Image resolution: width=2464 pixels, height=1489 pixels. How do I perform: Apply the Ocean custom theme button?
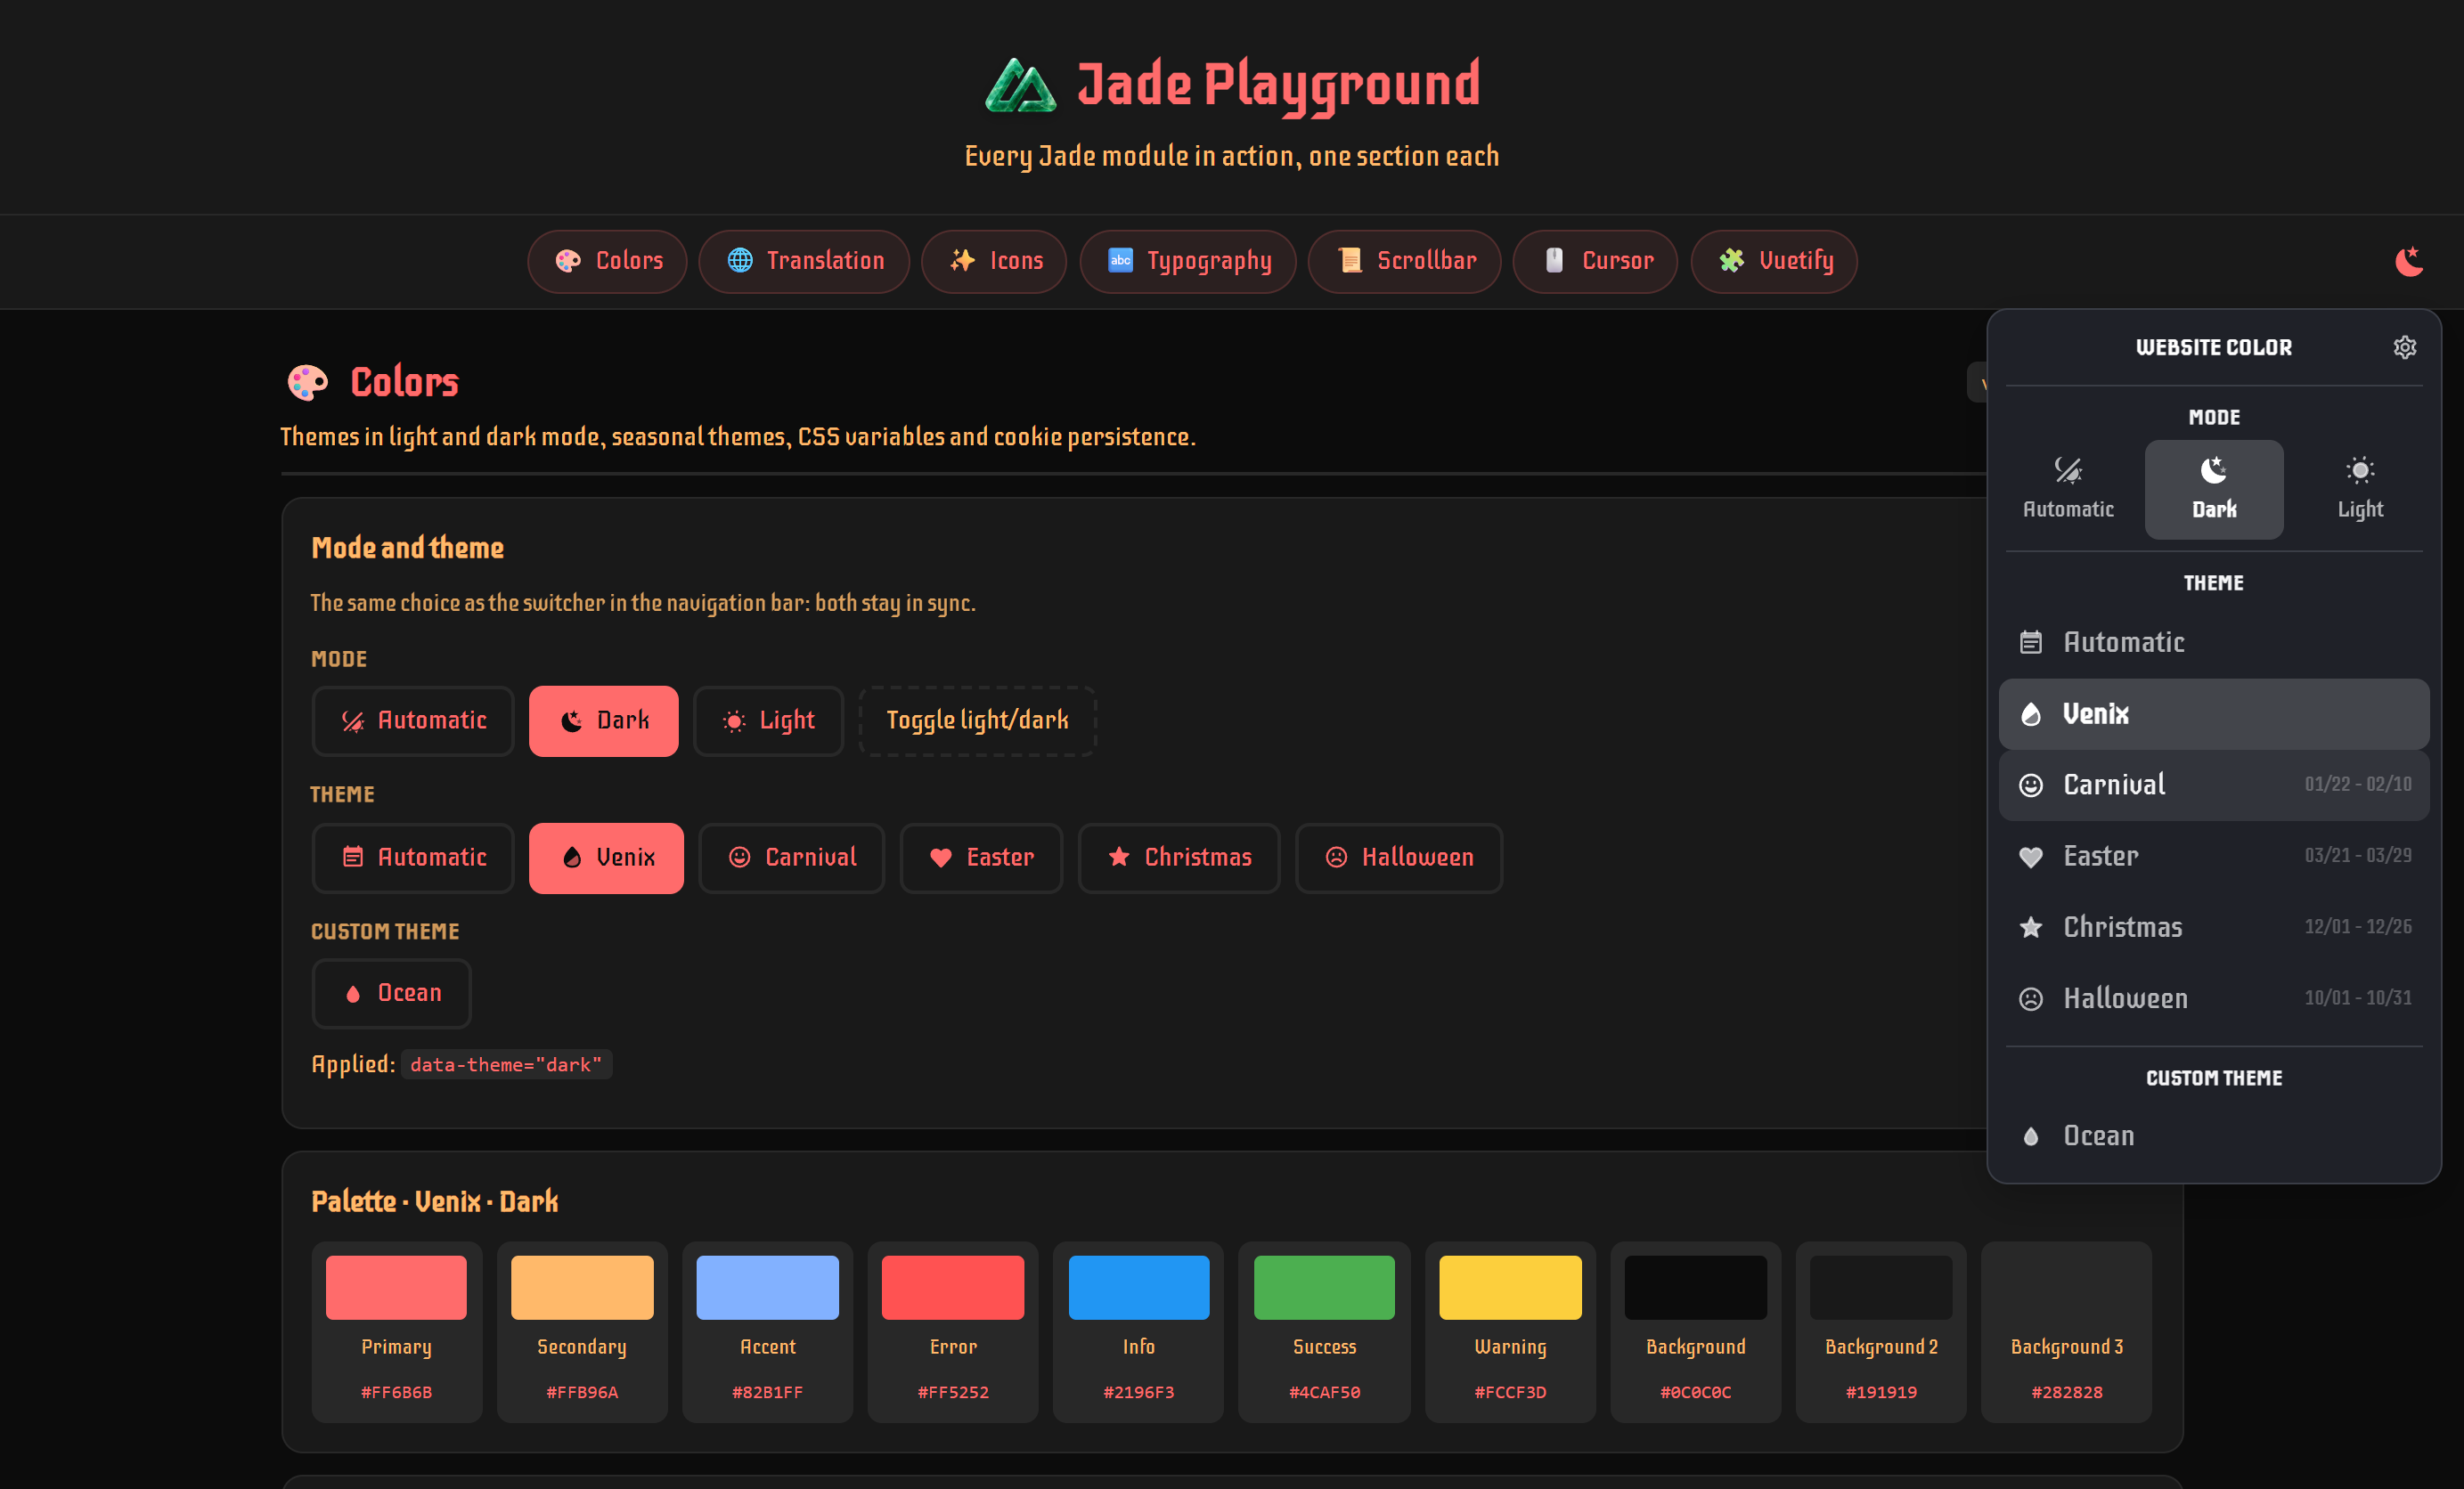(391, 994)
